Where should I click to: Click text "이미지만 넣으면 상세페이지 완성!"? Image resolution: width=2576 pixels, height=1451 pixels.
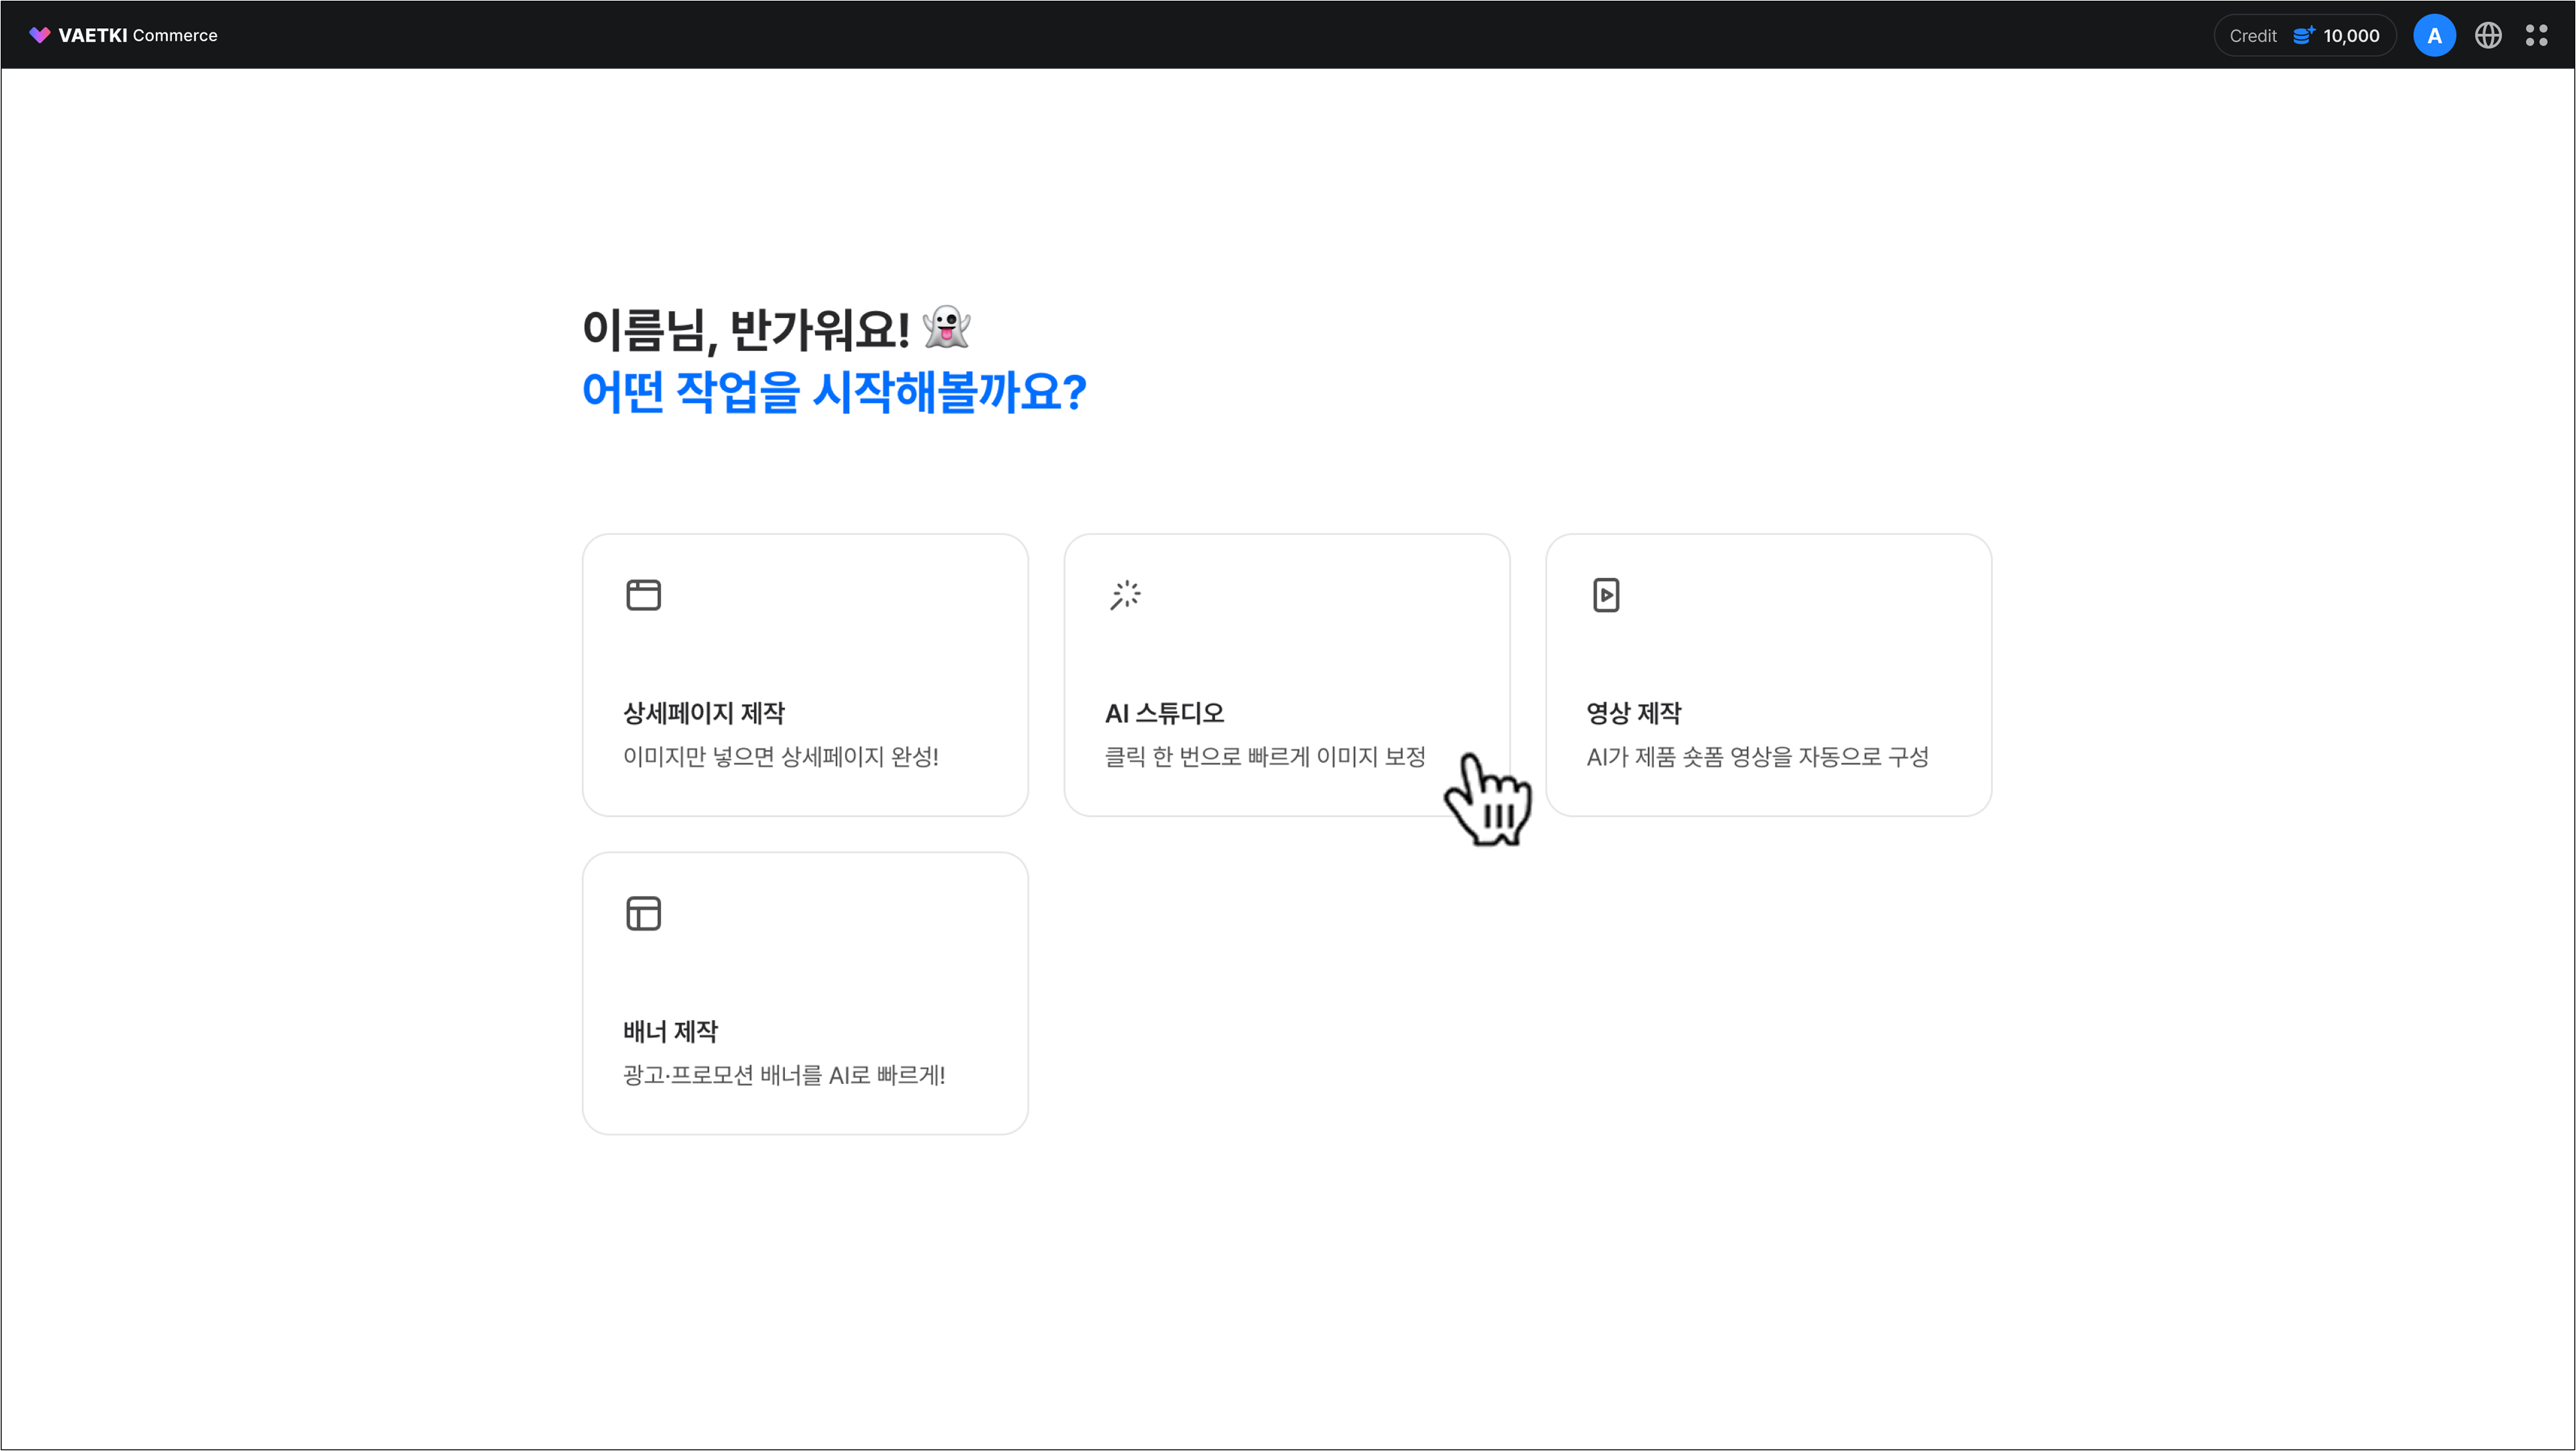[x=781, y=757]
